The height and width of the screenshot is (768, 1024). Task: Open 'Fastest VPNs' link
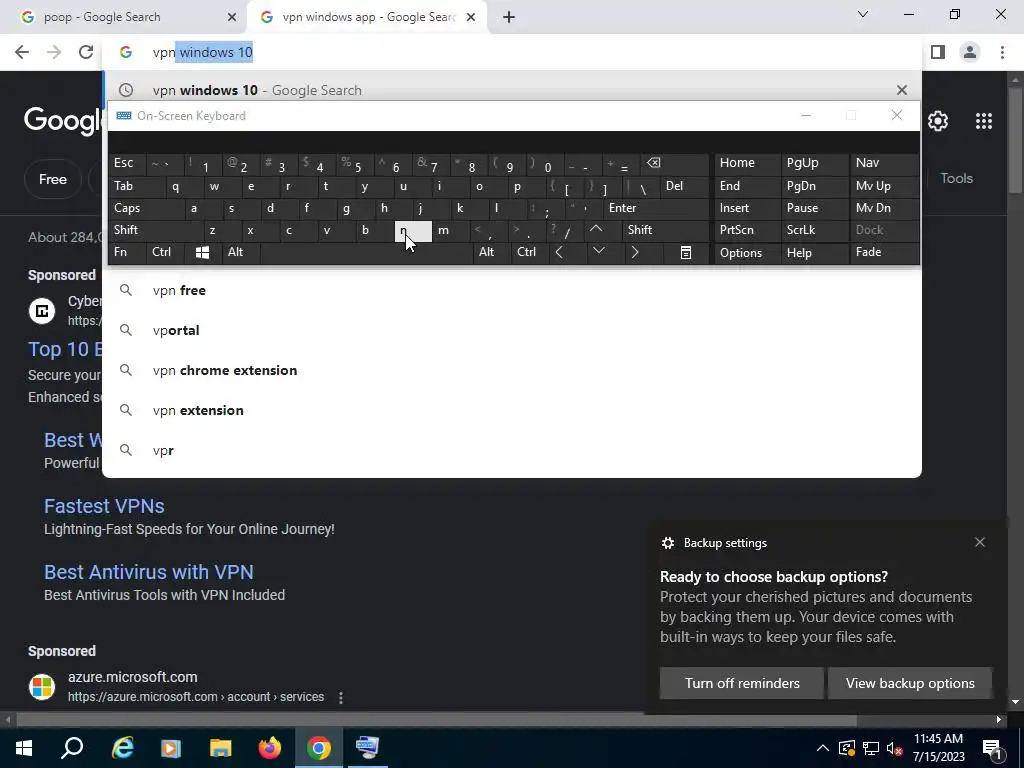pyautogui.click(x=104, y=506)
